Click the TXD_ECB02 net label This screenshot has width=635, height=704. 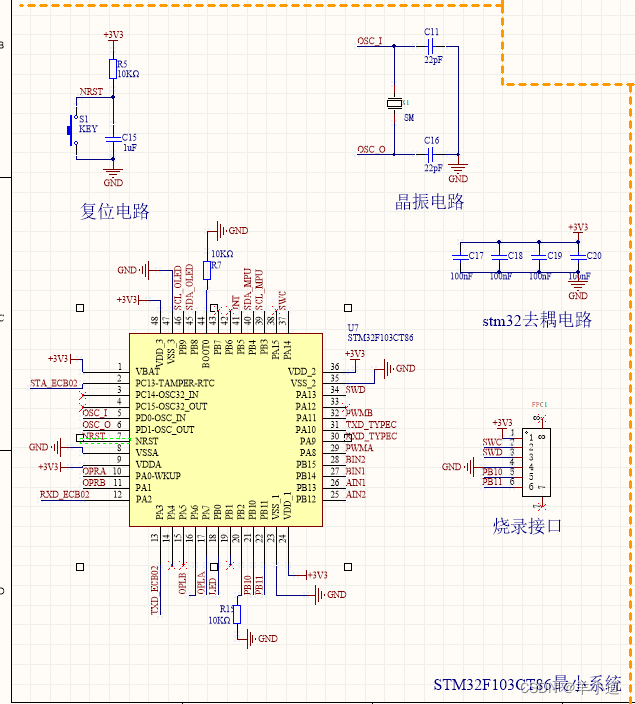(155, 590)
